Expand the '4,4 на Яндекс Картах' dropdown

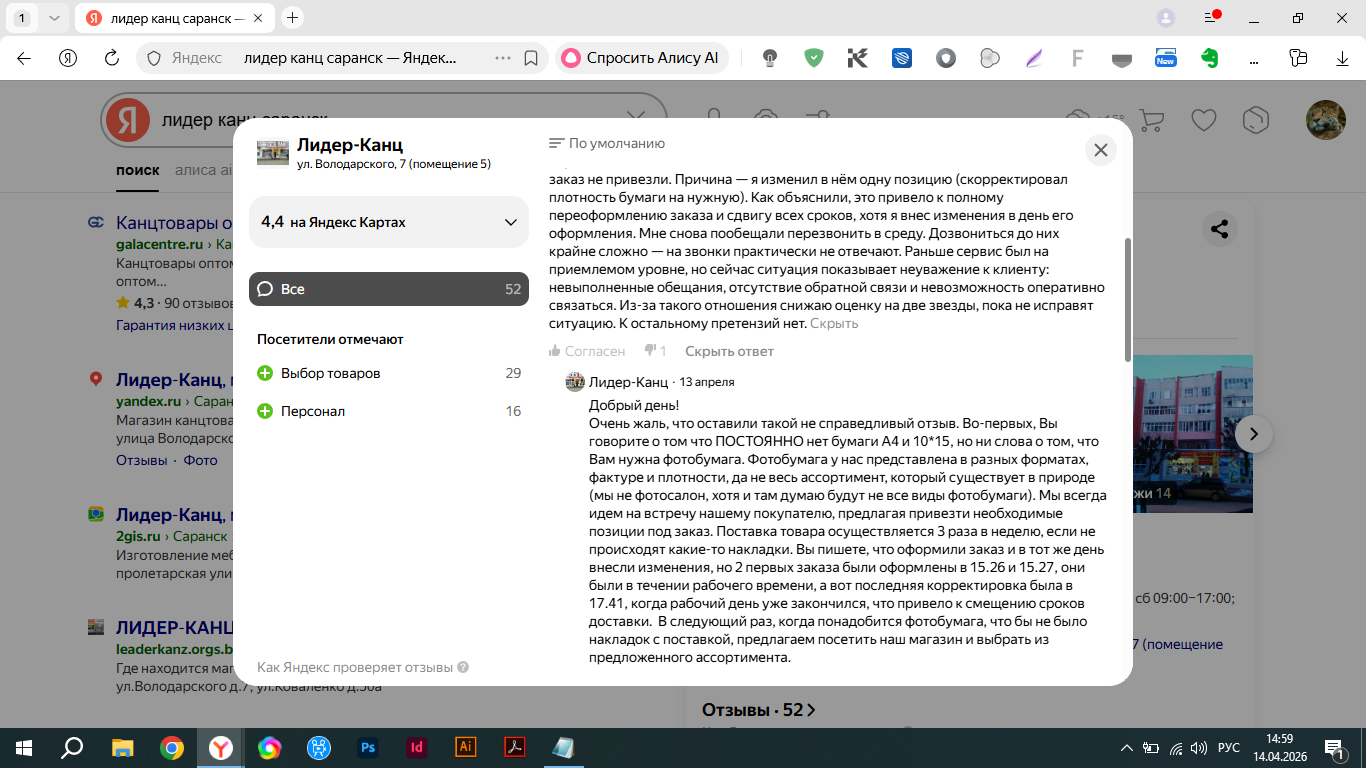(x=388, y=222)
